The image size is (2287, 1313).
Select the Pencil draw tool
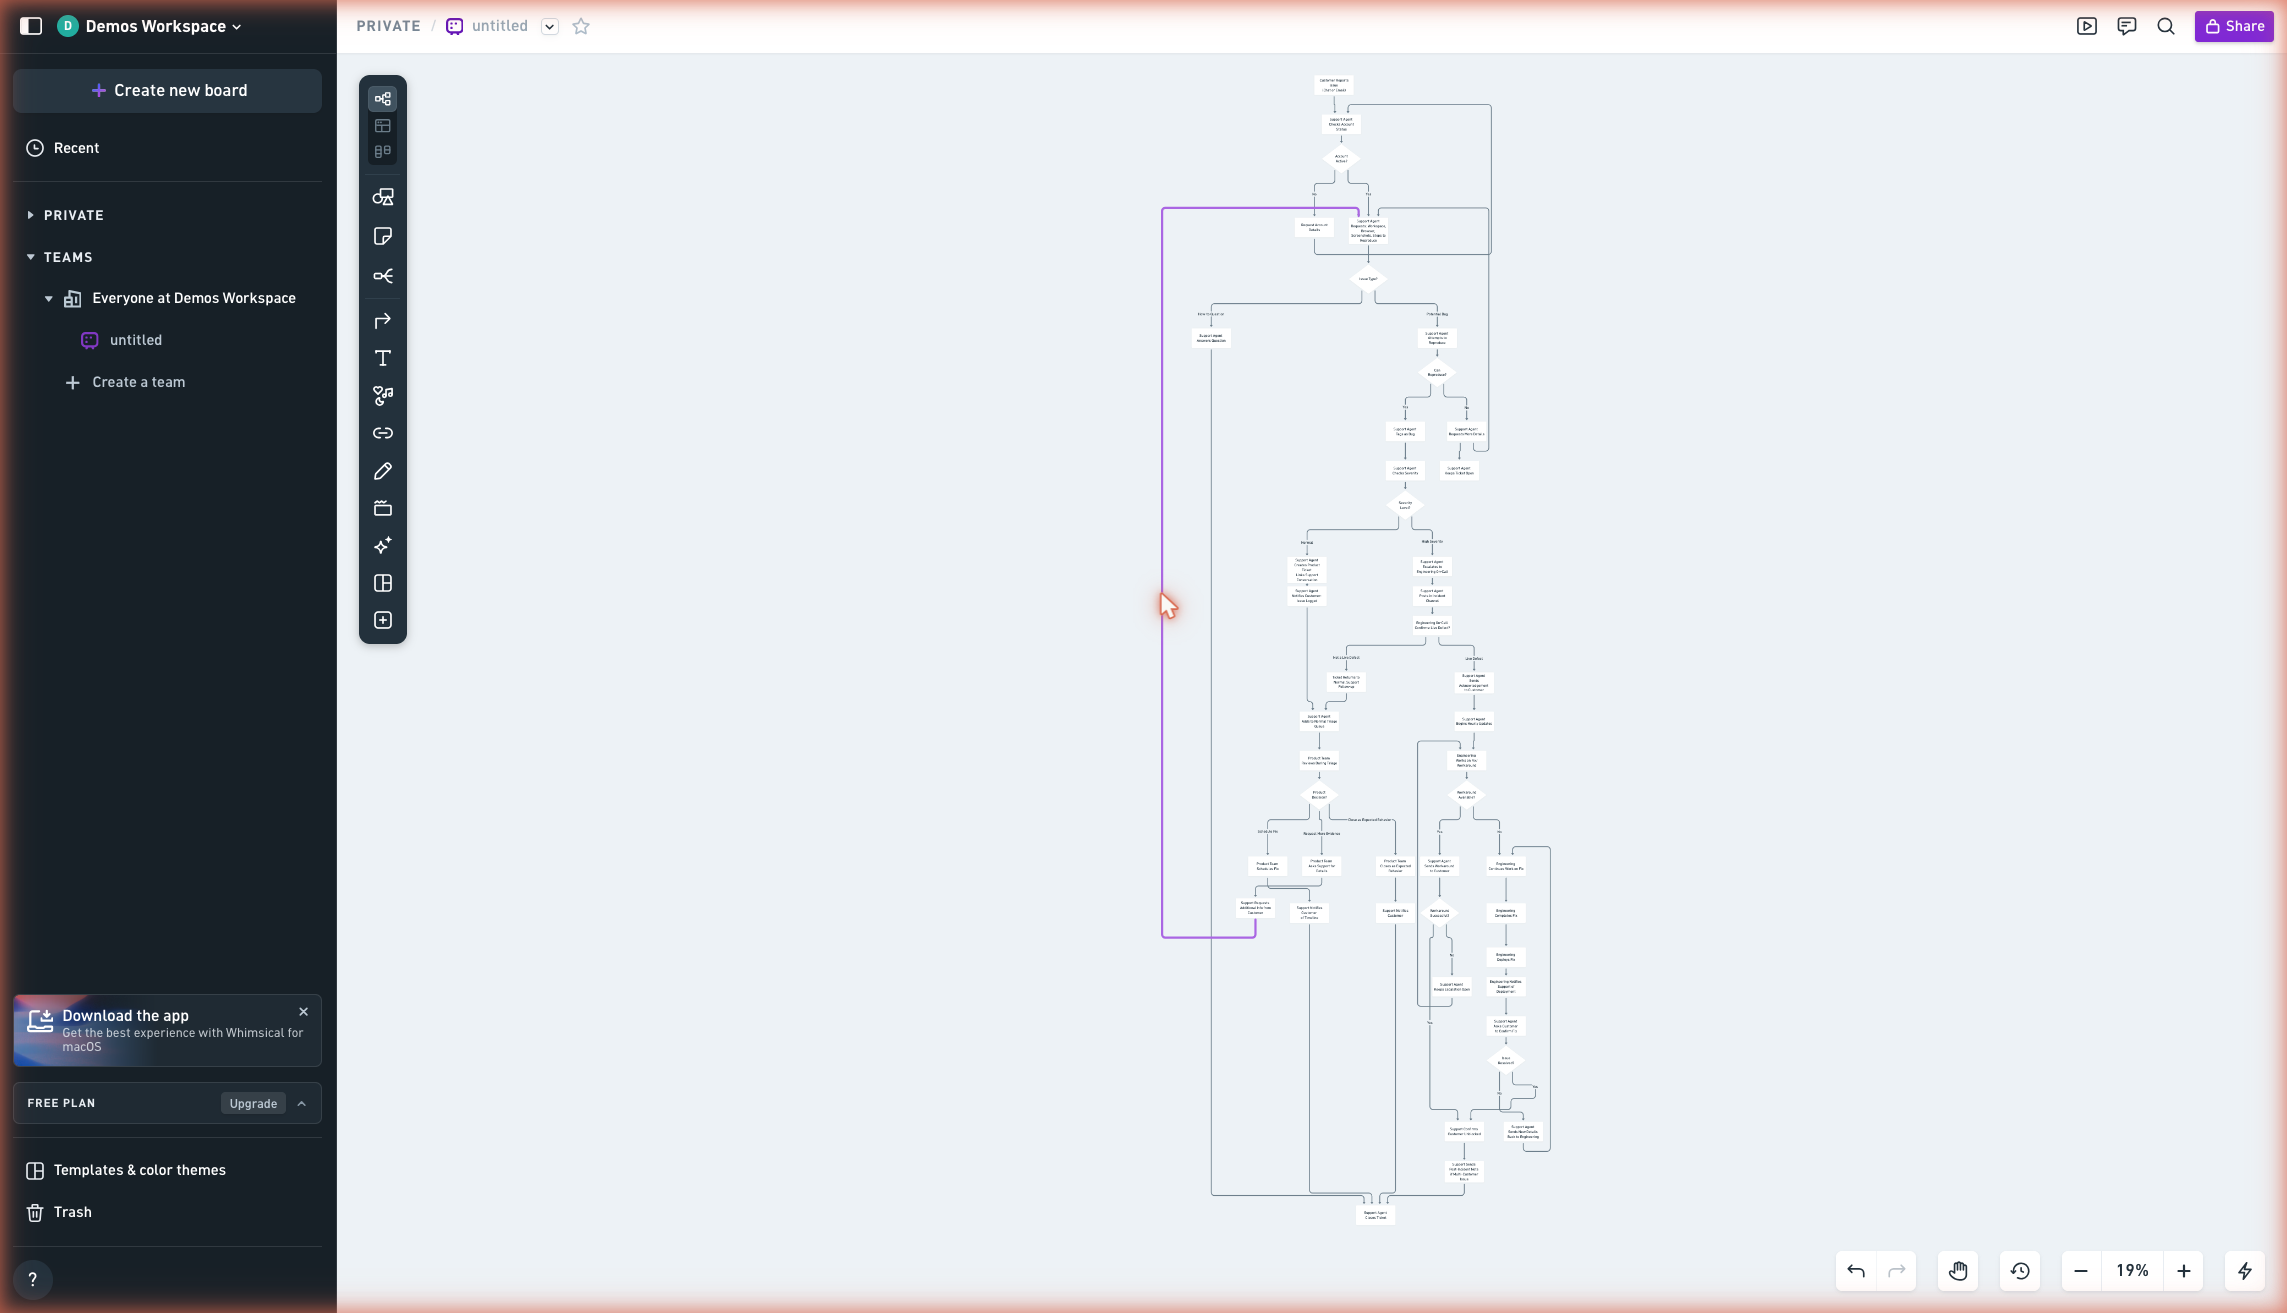(383, 471)
